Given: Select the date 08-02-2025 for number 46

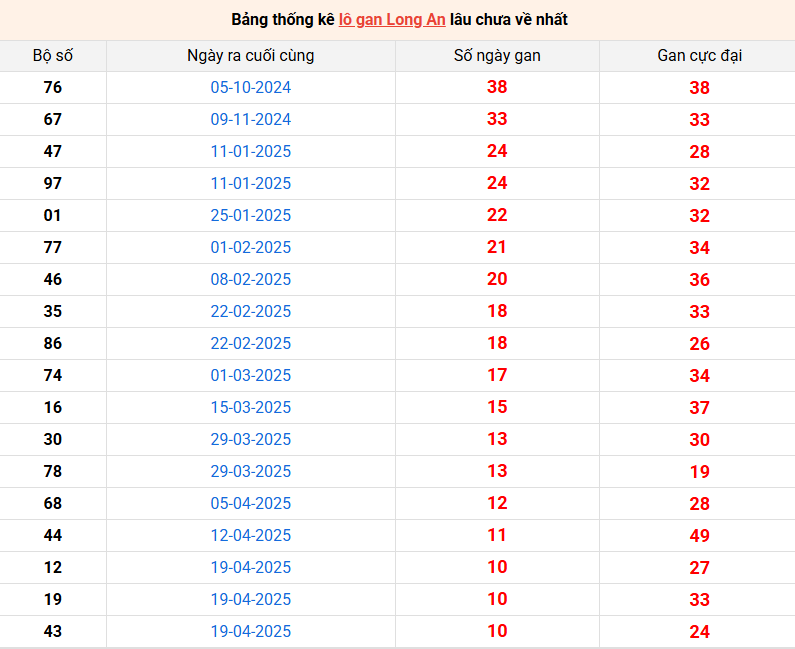Looking at the screenshot, I should (x=250, y=280).
